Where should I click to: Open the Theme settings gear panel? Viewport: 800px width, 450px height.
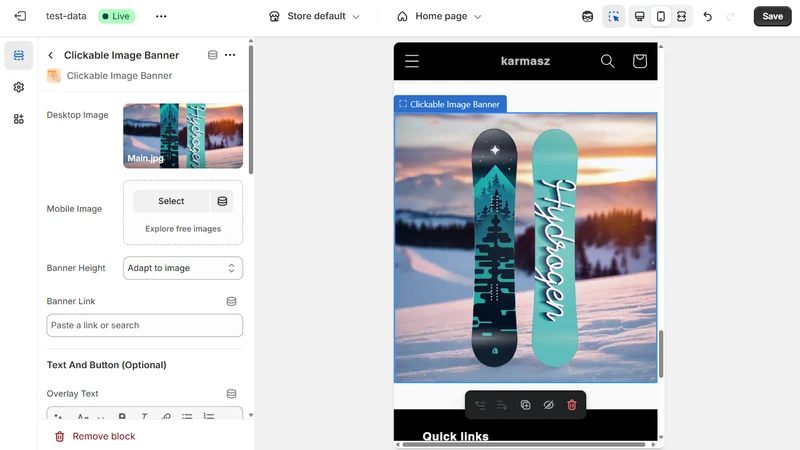tap(19, 87)
